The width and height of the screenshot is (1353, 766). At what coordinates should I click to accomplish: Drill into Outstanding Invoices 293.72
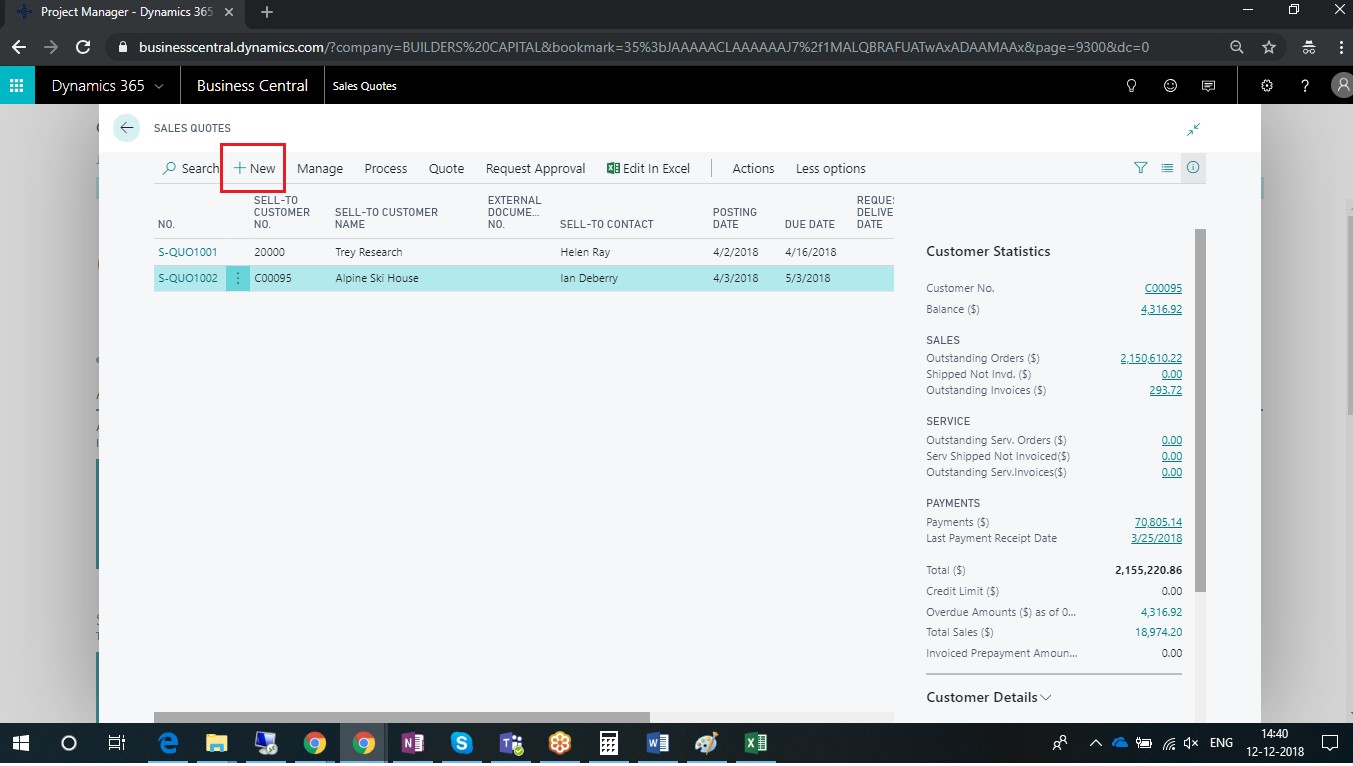[x=1166, y=390]
